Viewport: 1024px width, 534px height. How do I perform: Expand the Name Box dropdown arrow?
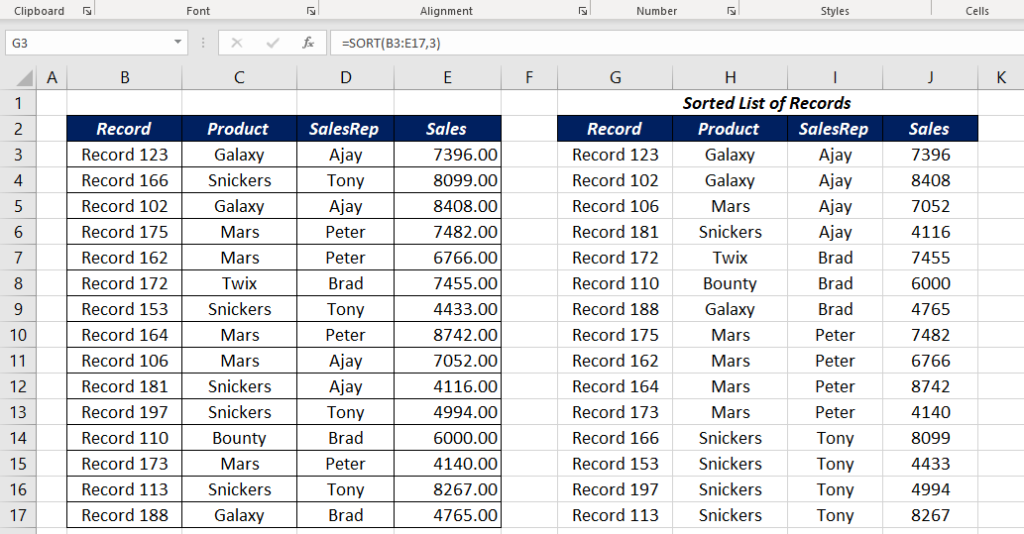(178, 43)
